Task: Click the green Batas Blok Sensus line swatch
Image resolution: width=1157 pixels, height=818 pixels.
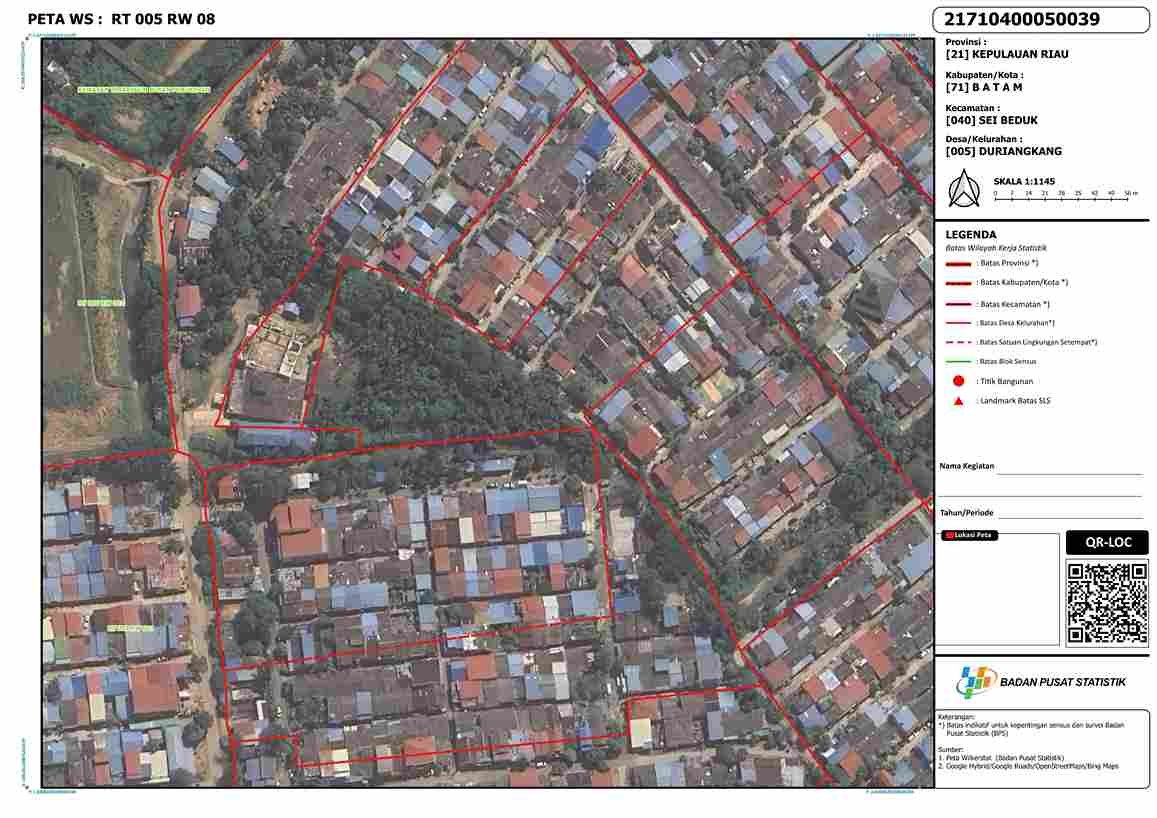Action: pos(958,361)
